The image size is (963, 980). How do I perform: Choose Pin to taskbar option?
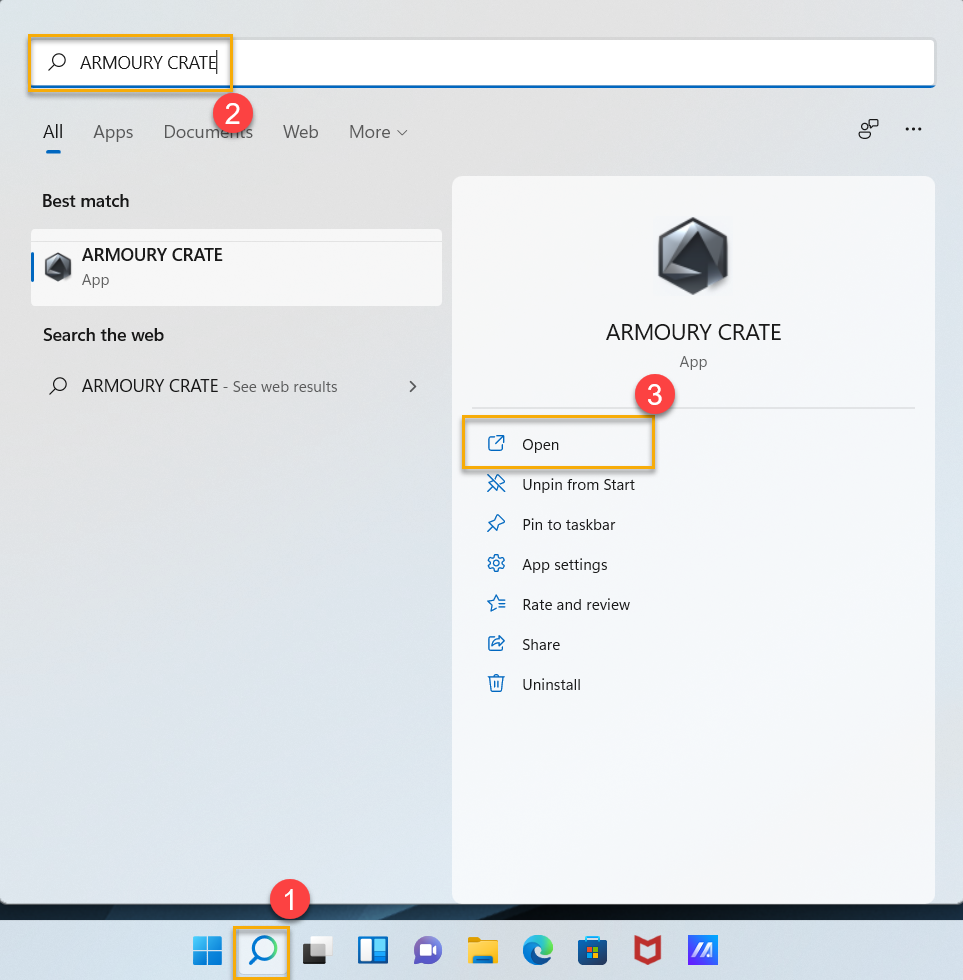(x=568, y=524)
